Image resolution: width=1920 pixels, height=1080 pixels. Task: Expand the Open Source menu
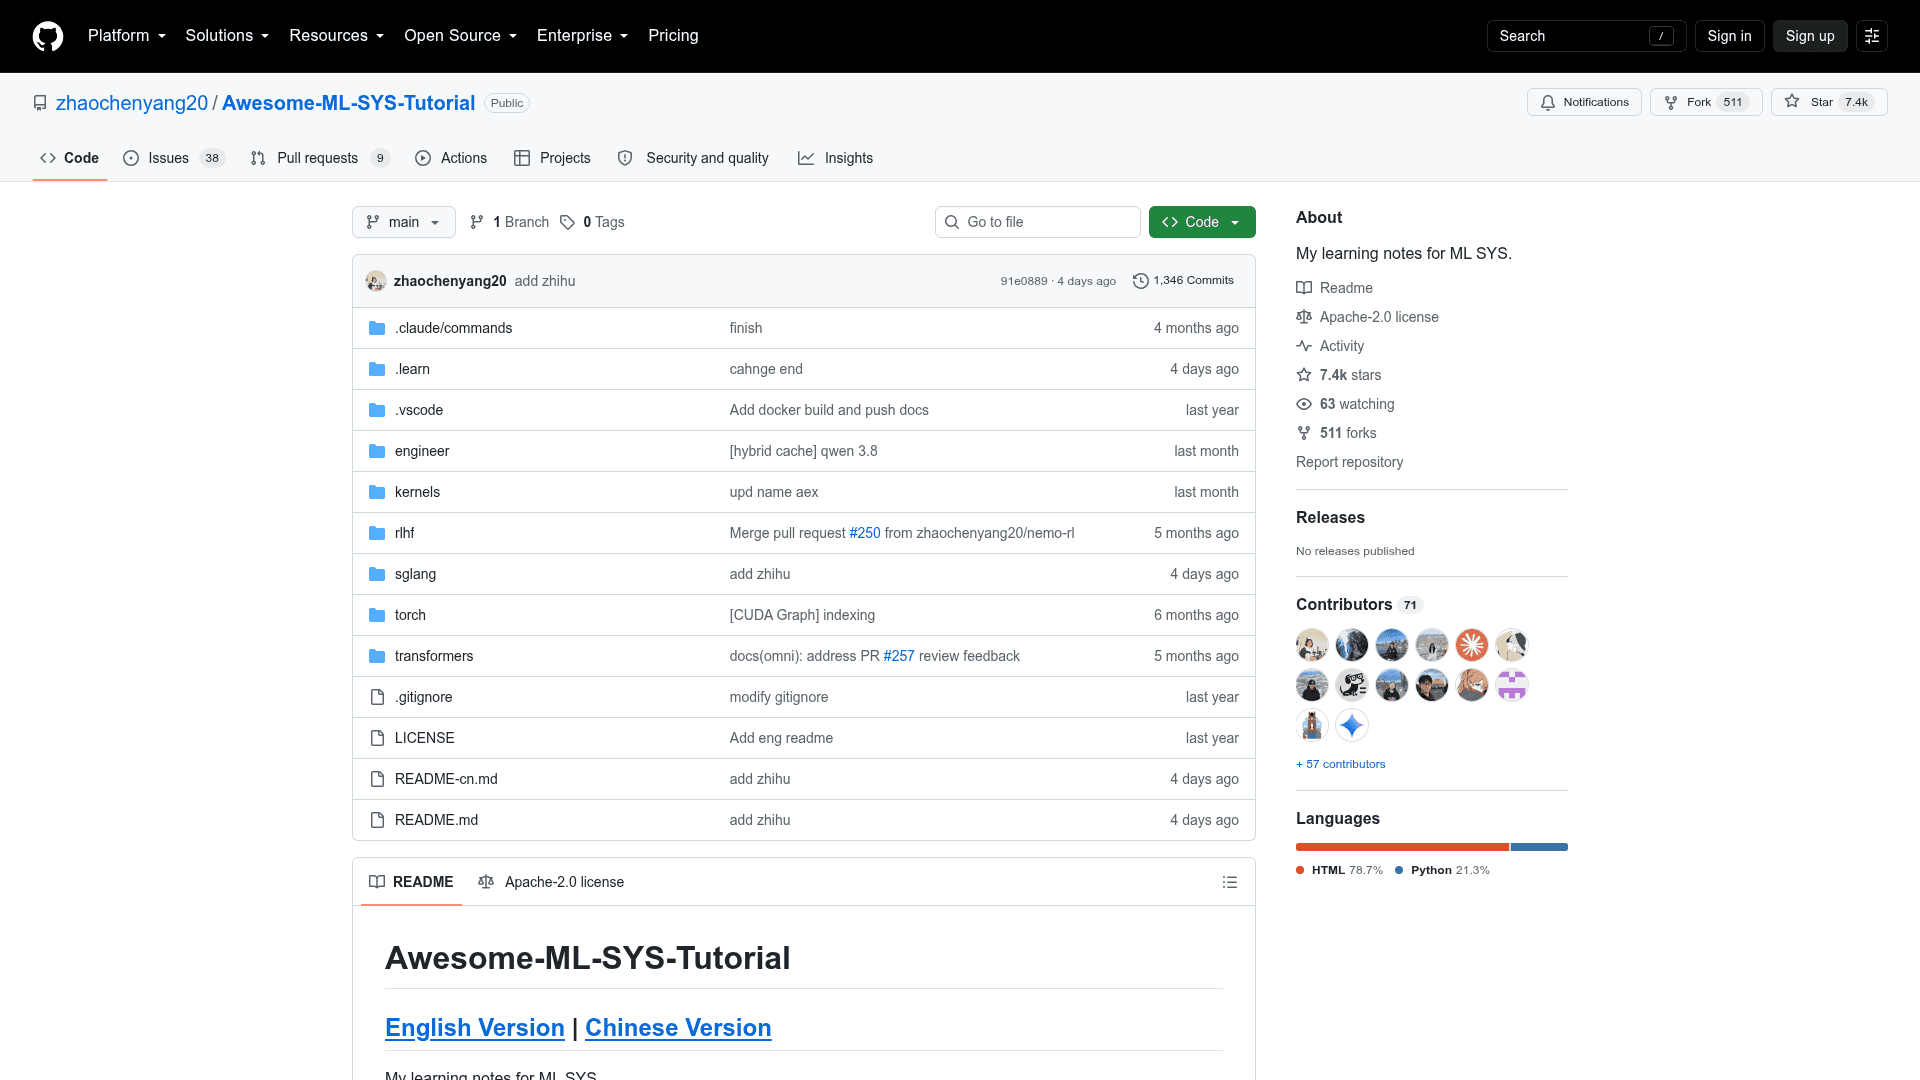[461, 36]
